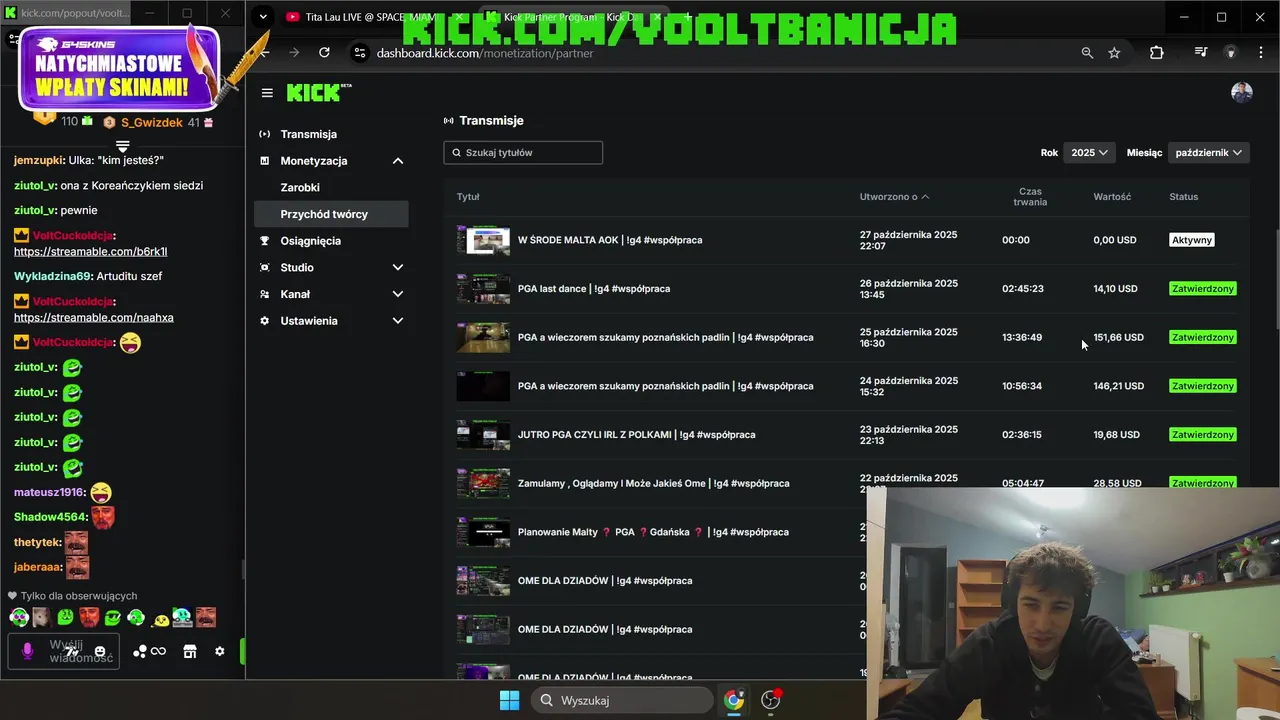Click Zatwierdzony badge for PGA last dance
This screenshot has width=1280, height=720.
point(1203,289)
